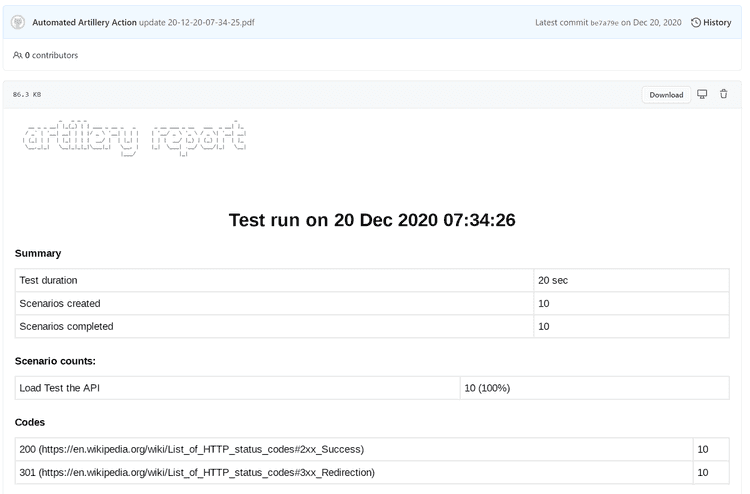The image size is (750, 494).
Task: Select the Scenarios created row
Action: 372,303
